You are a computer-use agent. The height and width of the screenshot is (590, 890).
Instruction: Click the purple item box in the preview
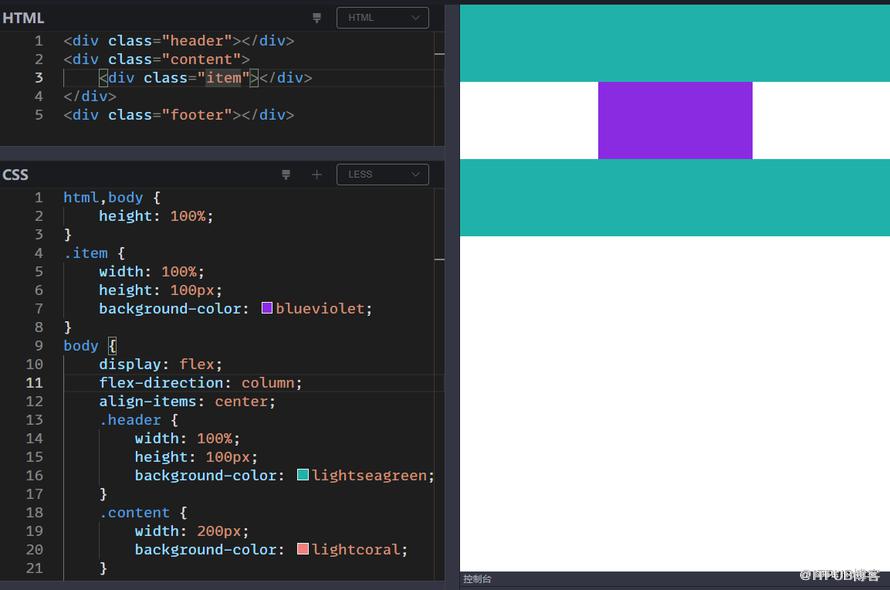[675, 120]
